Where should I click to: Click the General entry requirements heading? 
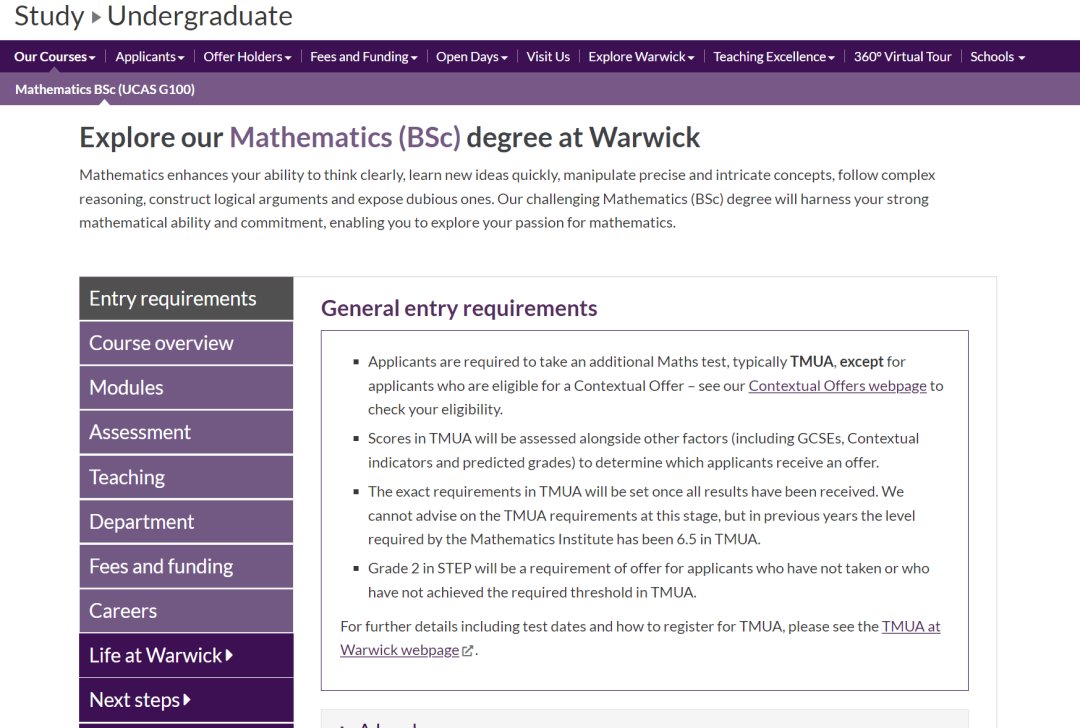pyautogui.click(x=459, y=309)
